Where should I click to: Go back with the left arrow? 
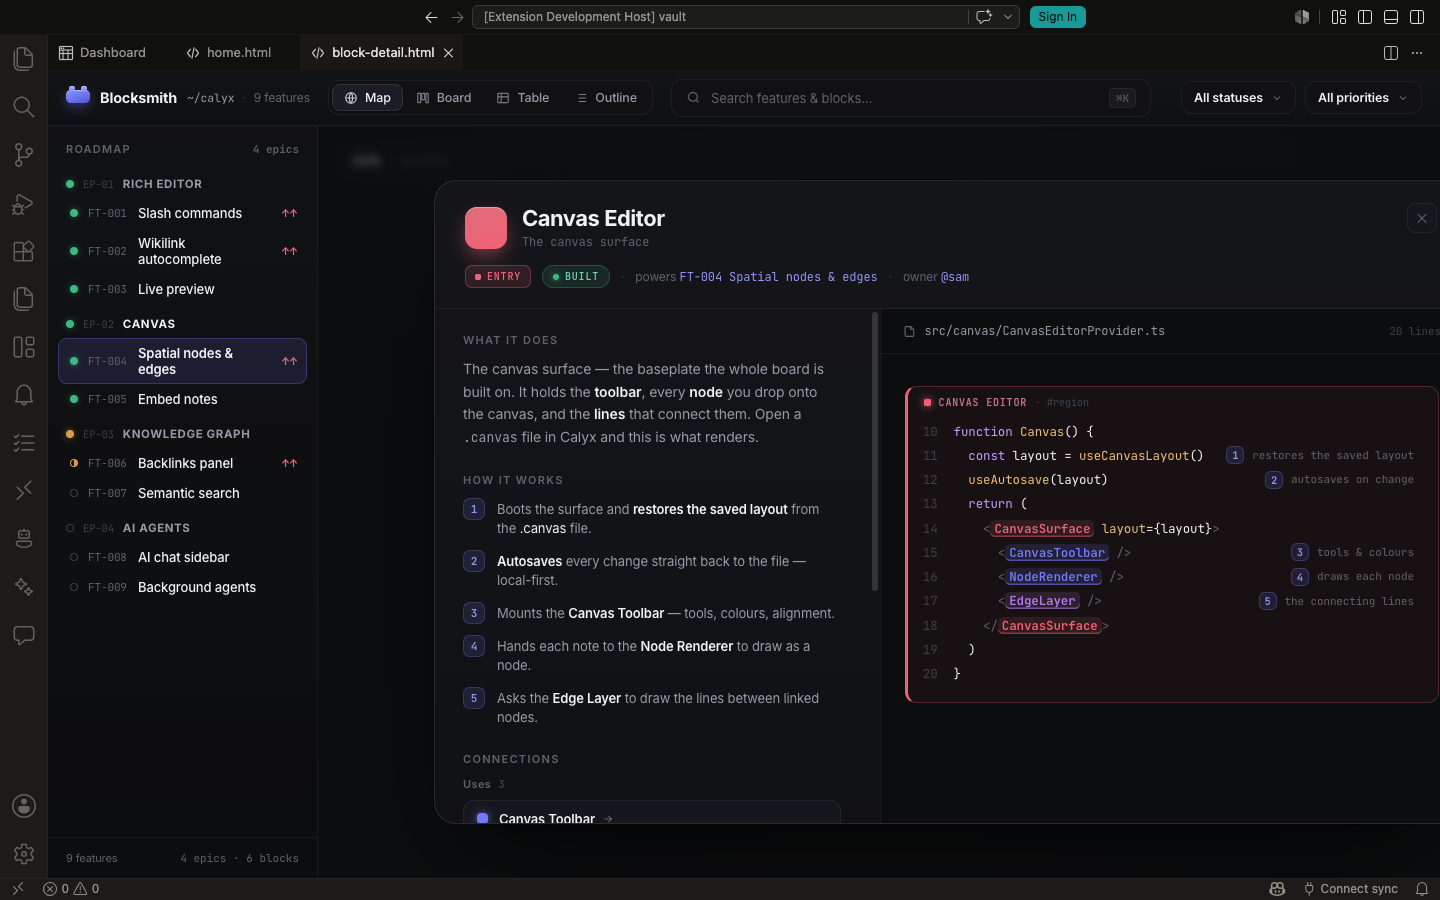431,17
